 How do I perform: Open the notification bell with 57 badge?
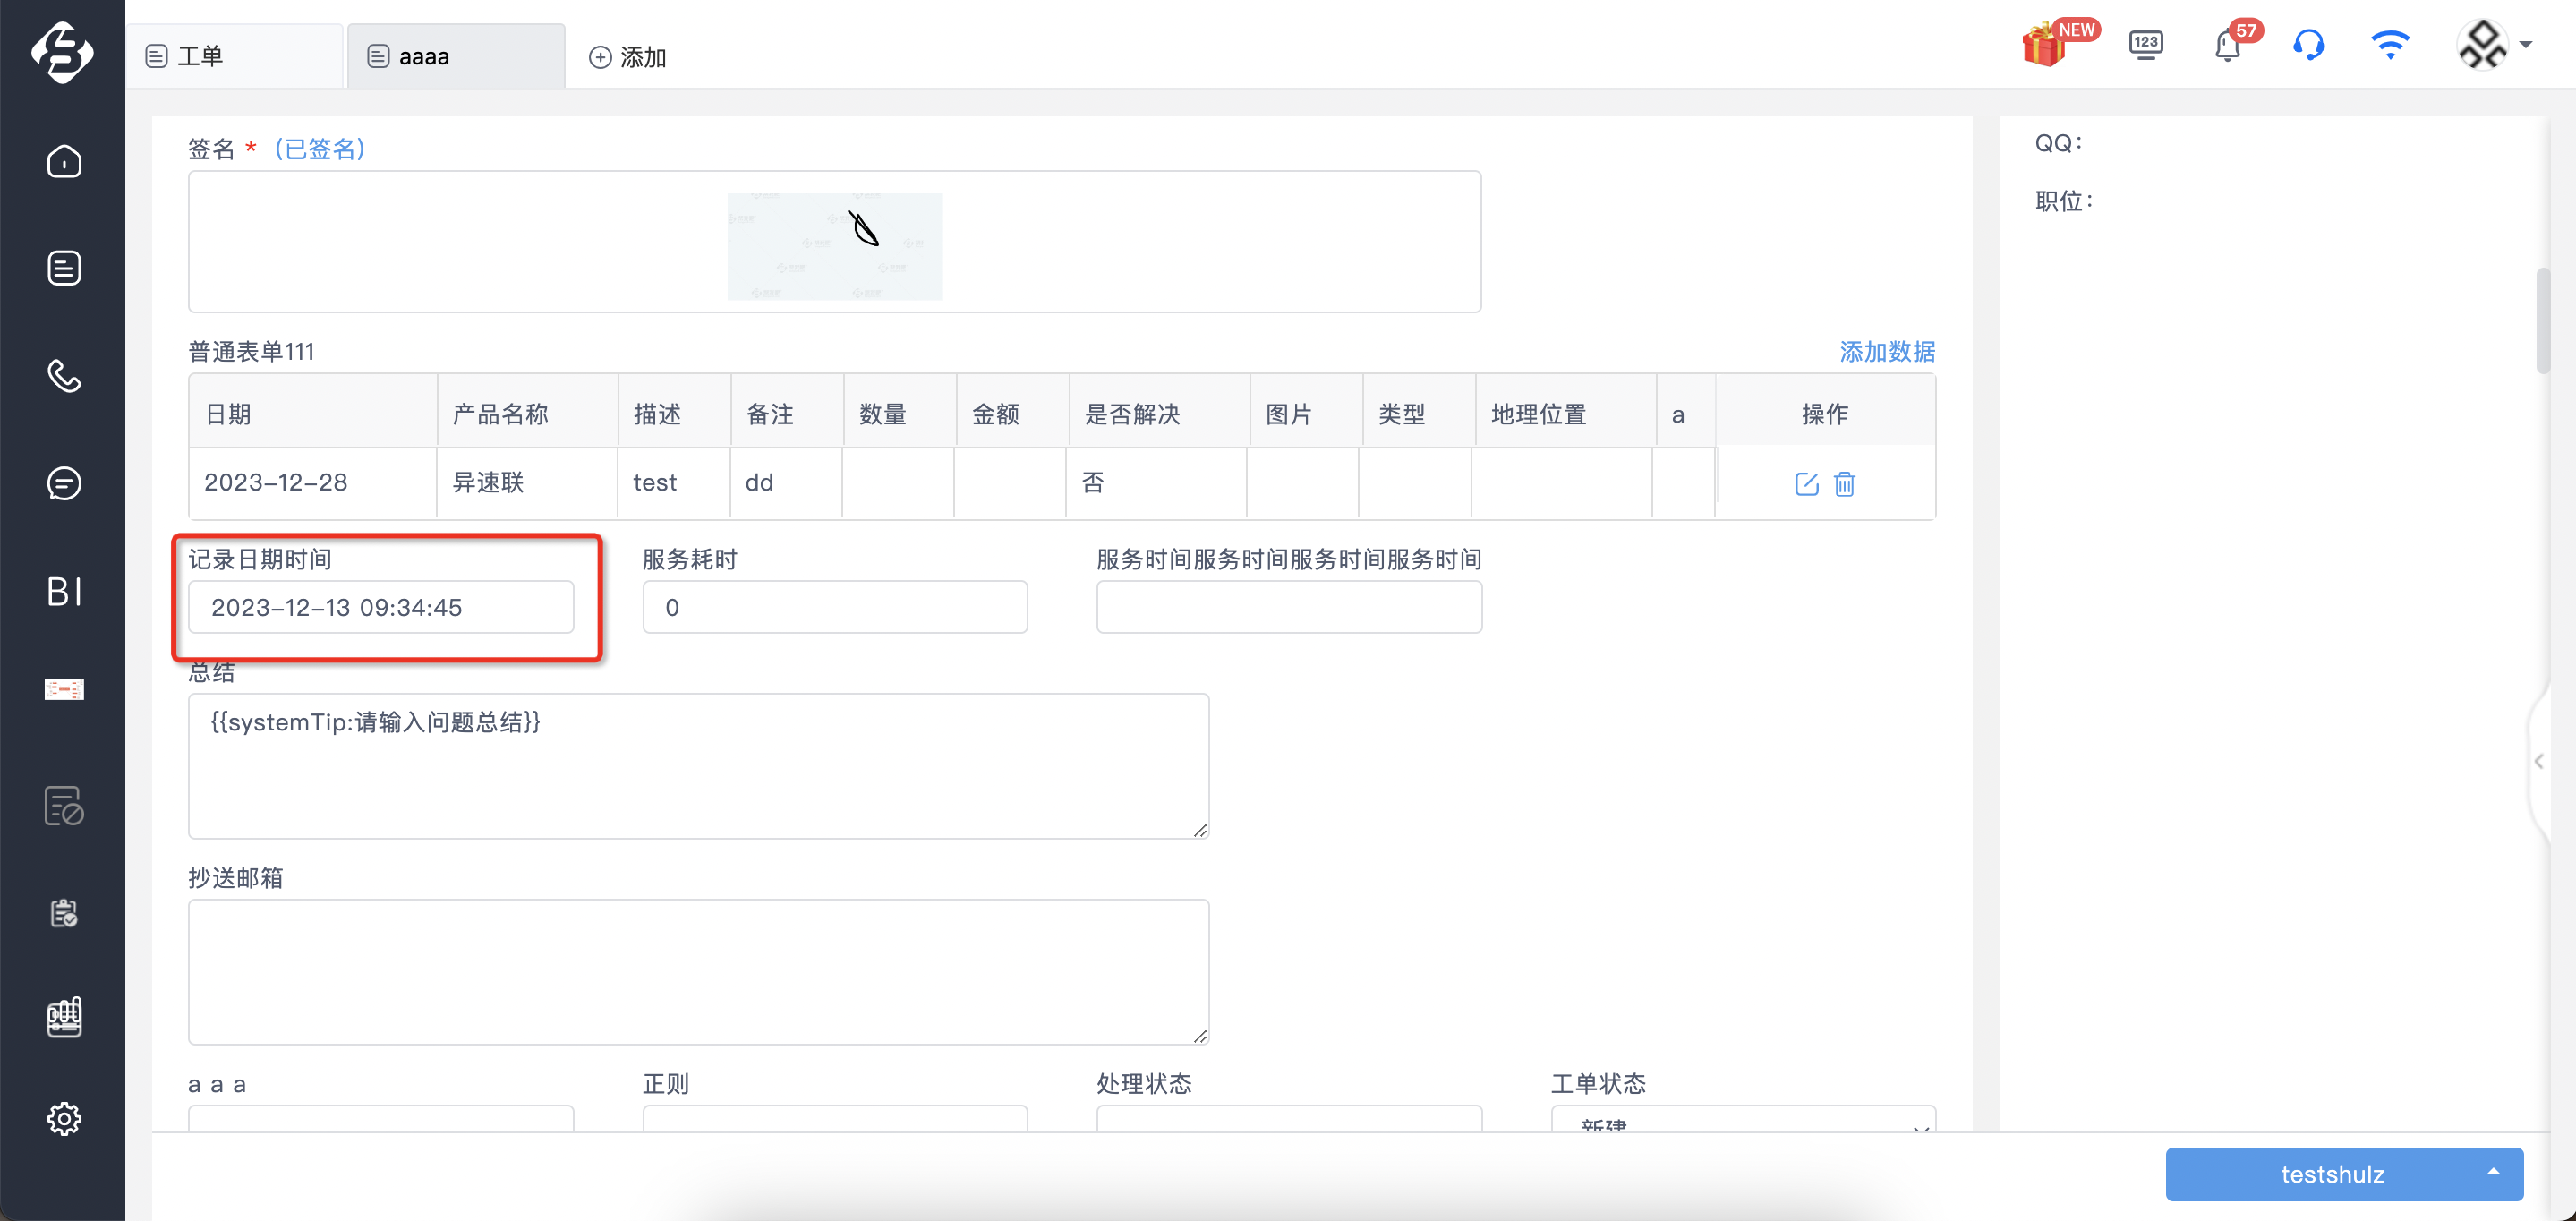(2228, 46)
